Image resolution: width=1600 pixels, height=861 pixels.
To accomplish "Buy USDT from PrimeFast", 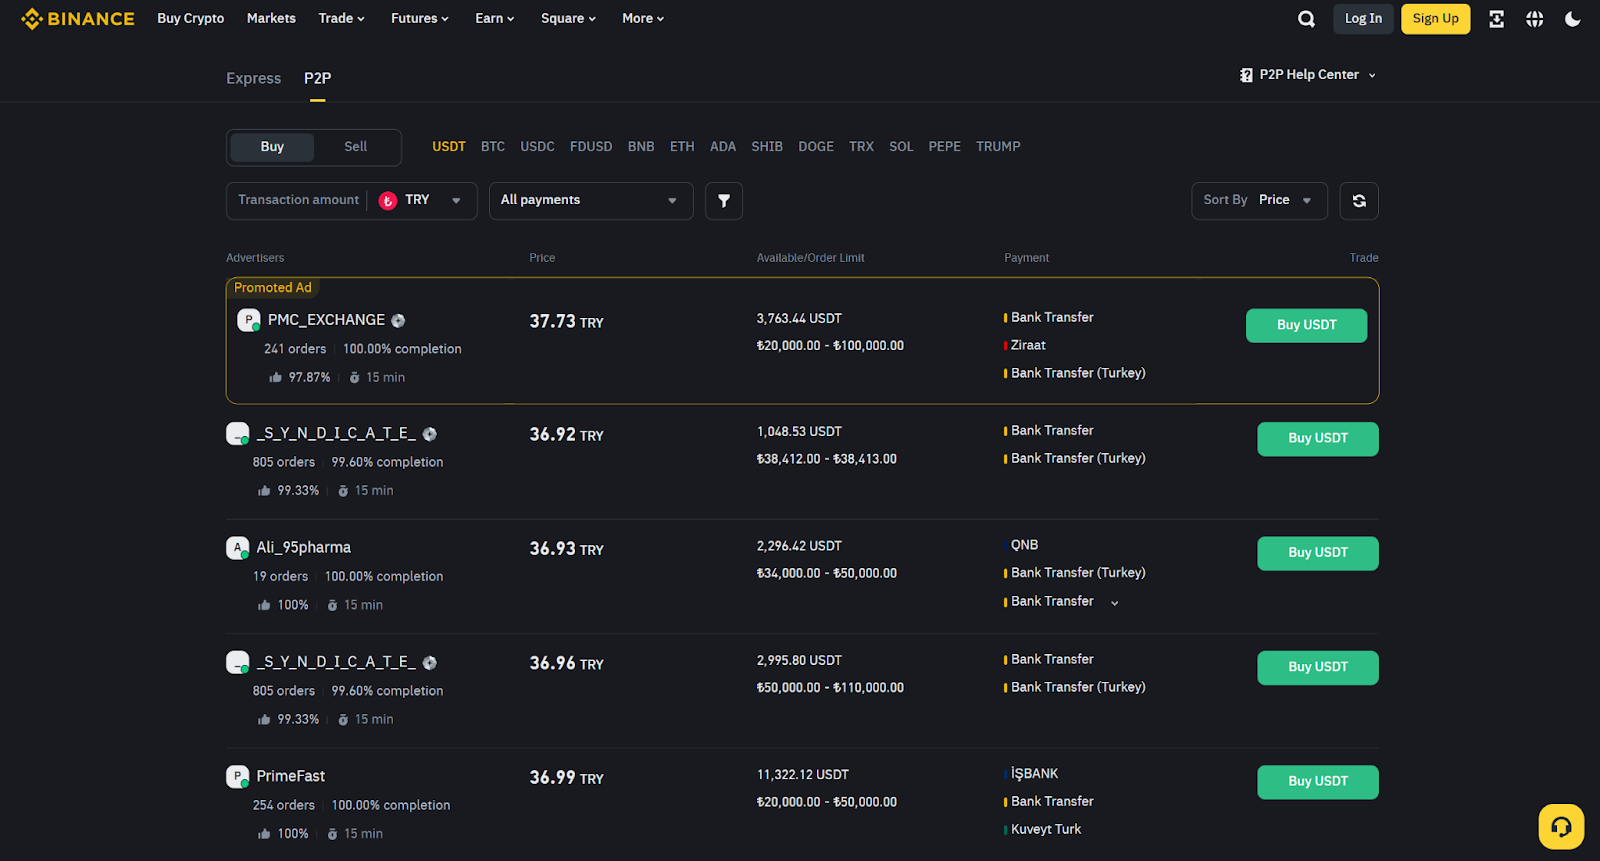I will (x=1317, y=782).
